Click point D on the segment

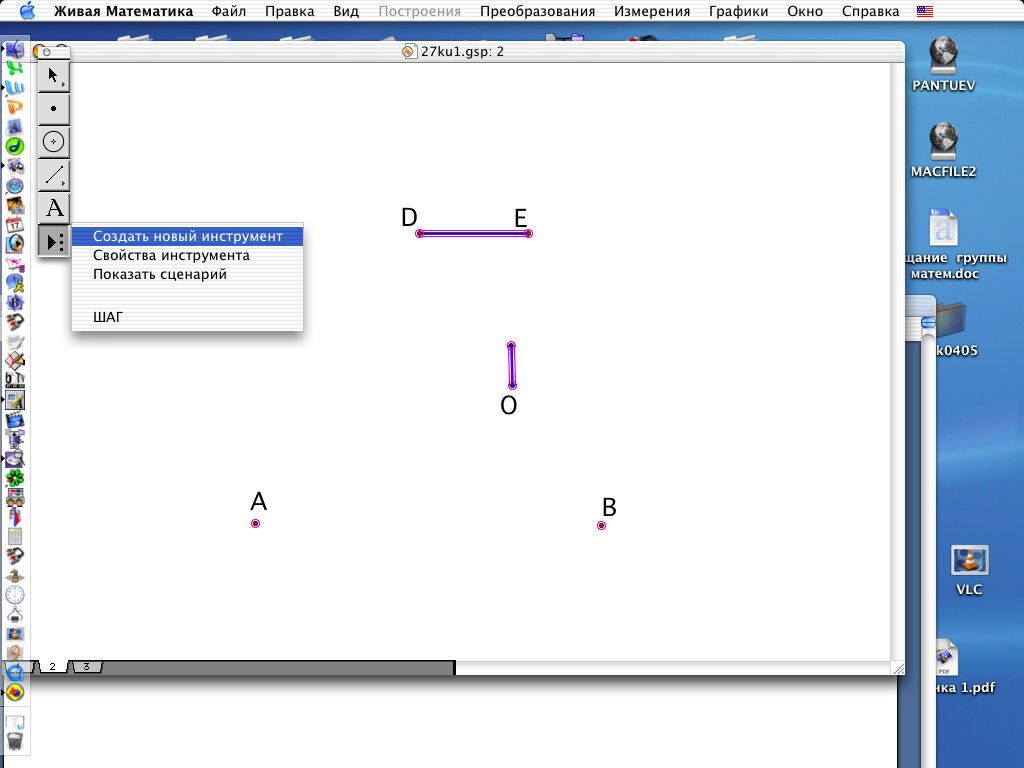point(419,233)
